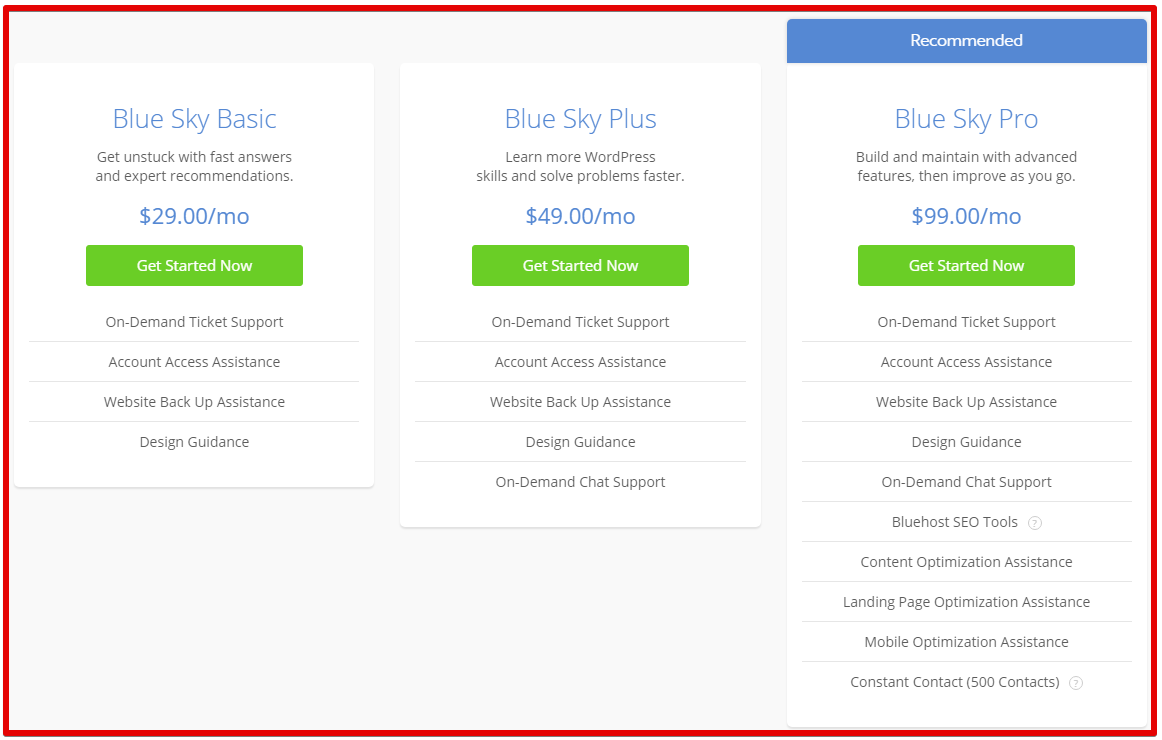Click On-Demand Chat Support in Plus plan
The width and height of the screenshot is (1162, 740).
click(x=580, y=482)
